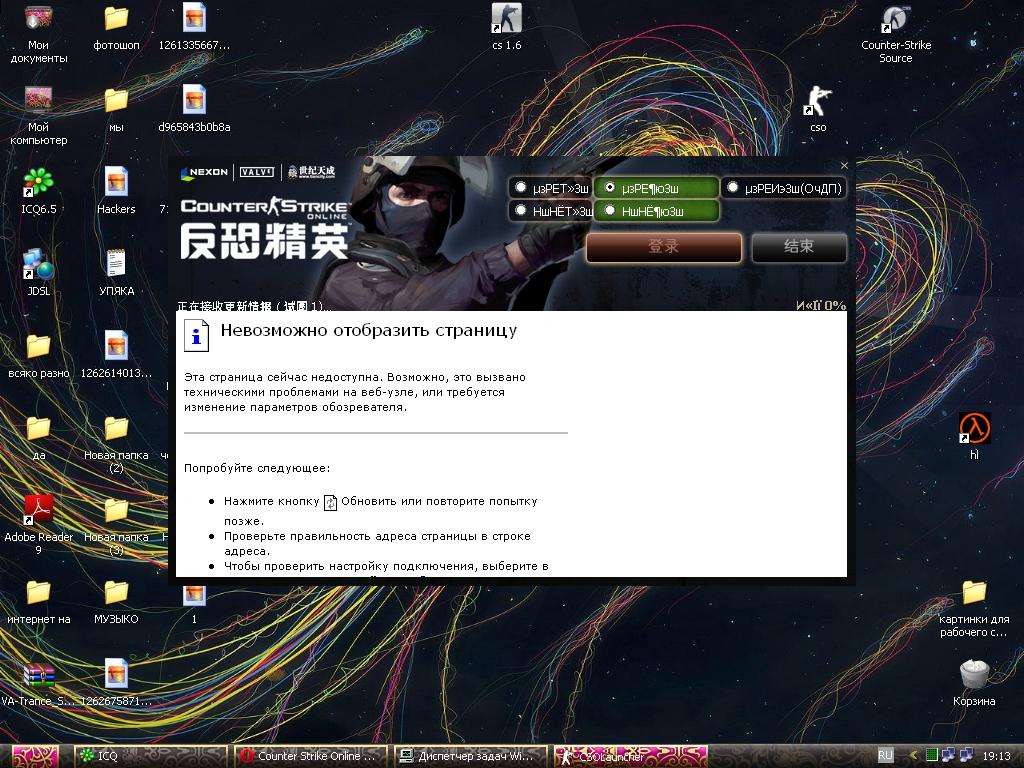The image size is (1024, 768).
Task: Open the фотошоп folder on the desktop
Action: [x=116, y=18]
